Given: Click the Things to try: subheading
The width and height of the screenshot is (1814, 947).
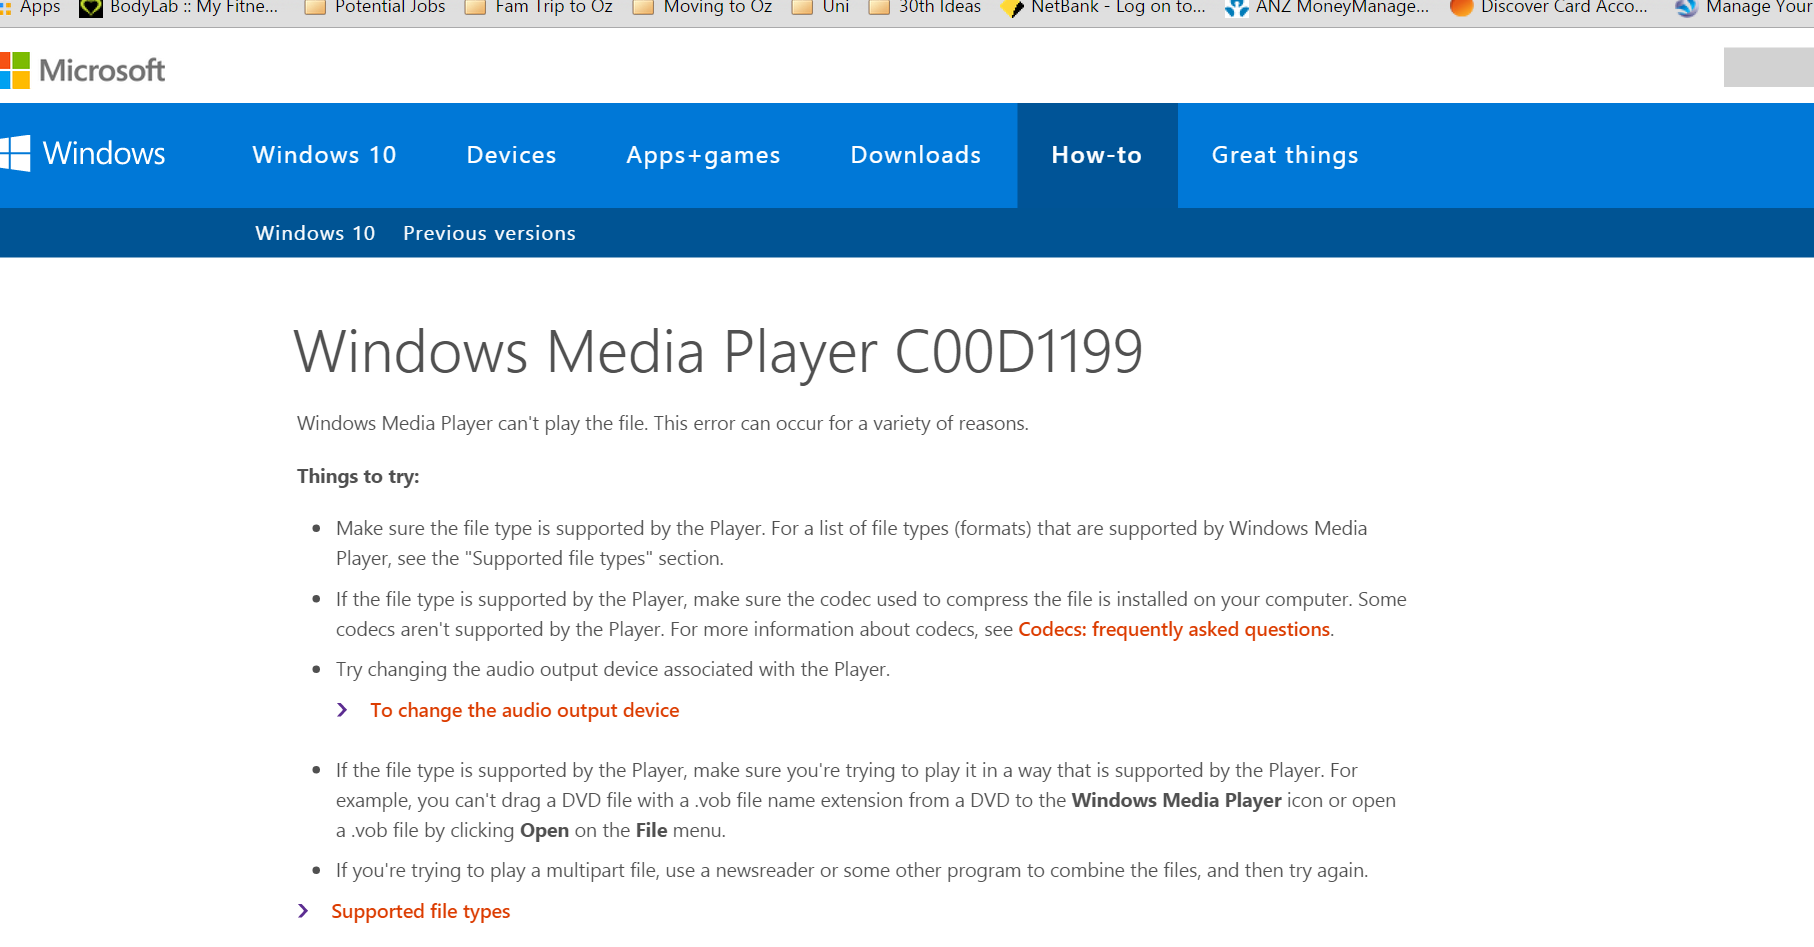Looking at the screenshot, I should click(358, 476).
